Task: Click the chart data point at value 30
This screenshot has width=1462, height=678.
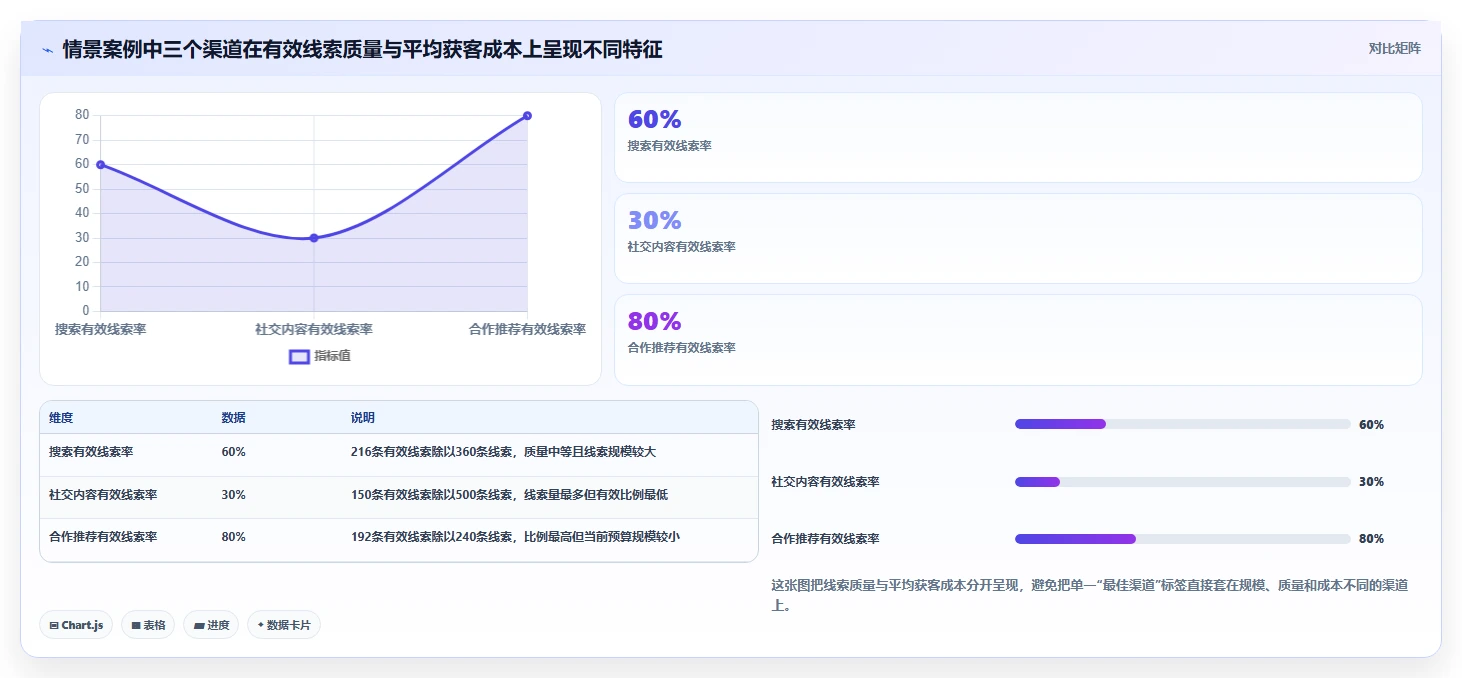Action: coord(314,238)
